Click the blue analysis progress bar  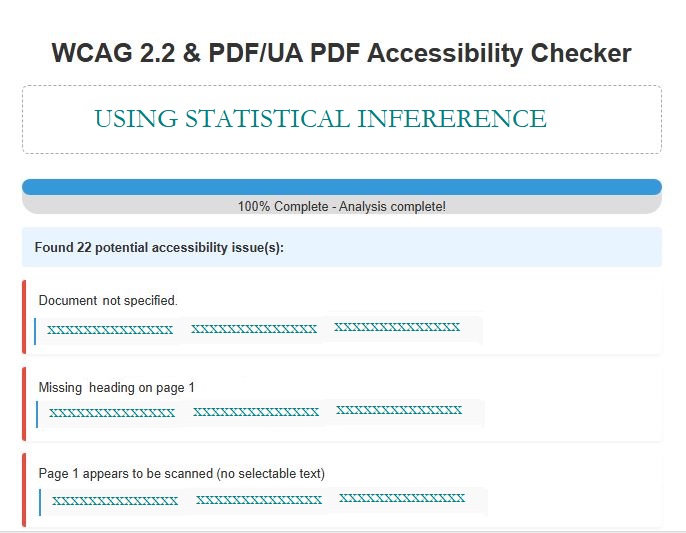pyautogui.click(x=341, y=187)
